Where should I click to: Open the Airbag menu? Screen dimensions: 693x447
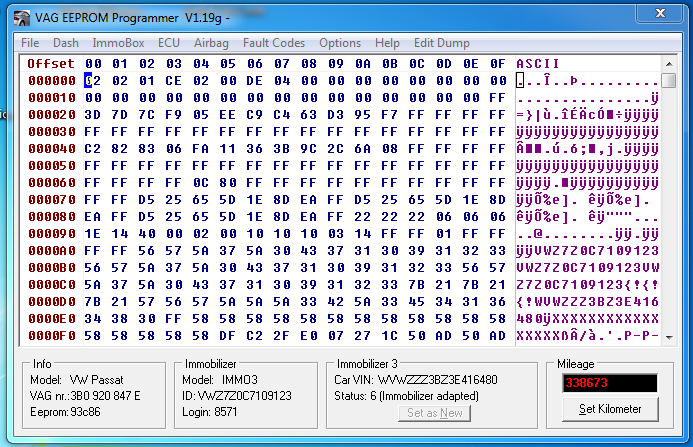[211, 43]
